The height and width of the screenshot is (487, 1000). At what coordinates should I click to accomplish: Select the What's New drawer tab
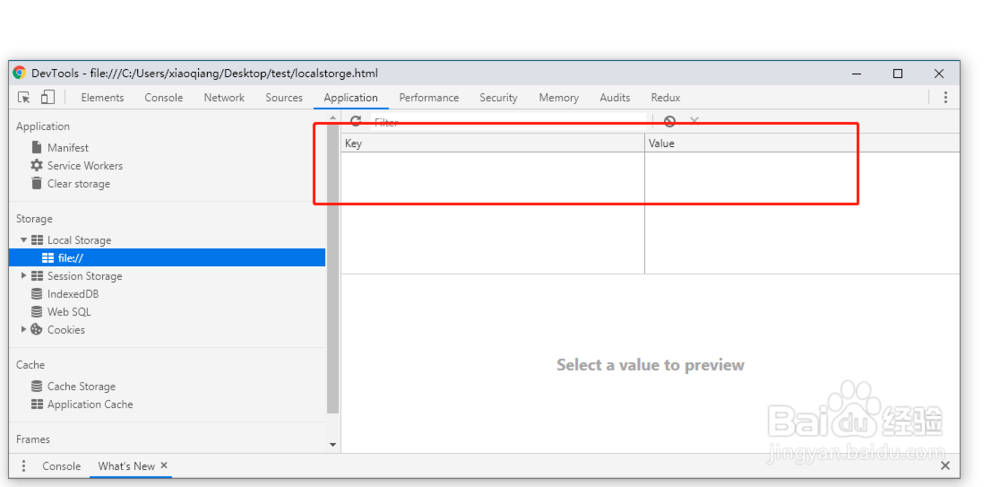tap(126, 466)
